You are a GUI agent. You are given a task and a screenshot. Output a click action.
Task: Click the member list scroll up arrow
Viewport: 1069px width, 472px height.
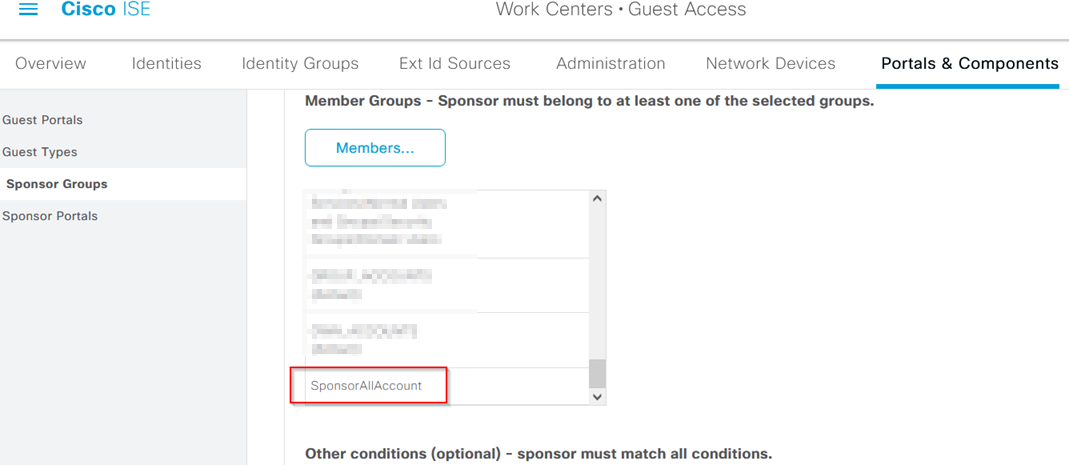[597, 198]
